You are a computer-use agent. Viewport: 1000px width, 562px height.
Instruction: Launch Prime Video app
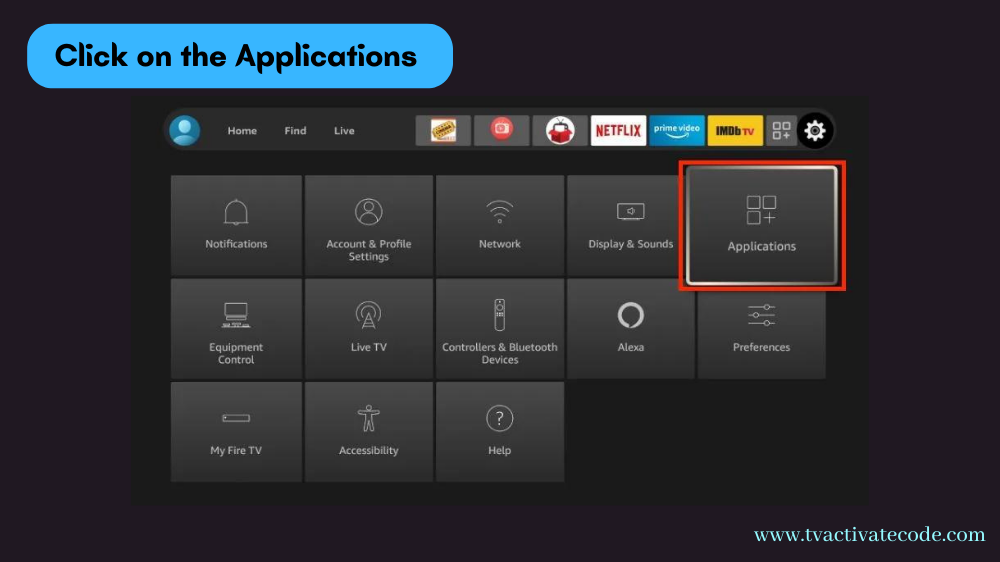[677, 130]
